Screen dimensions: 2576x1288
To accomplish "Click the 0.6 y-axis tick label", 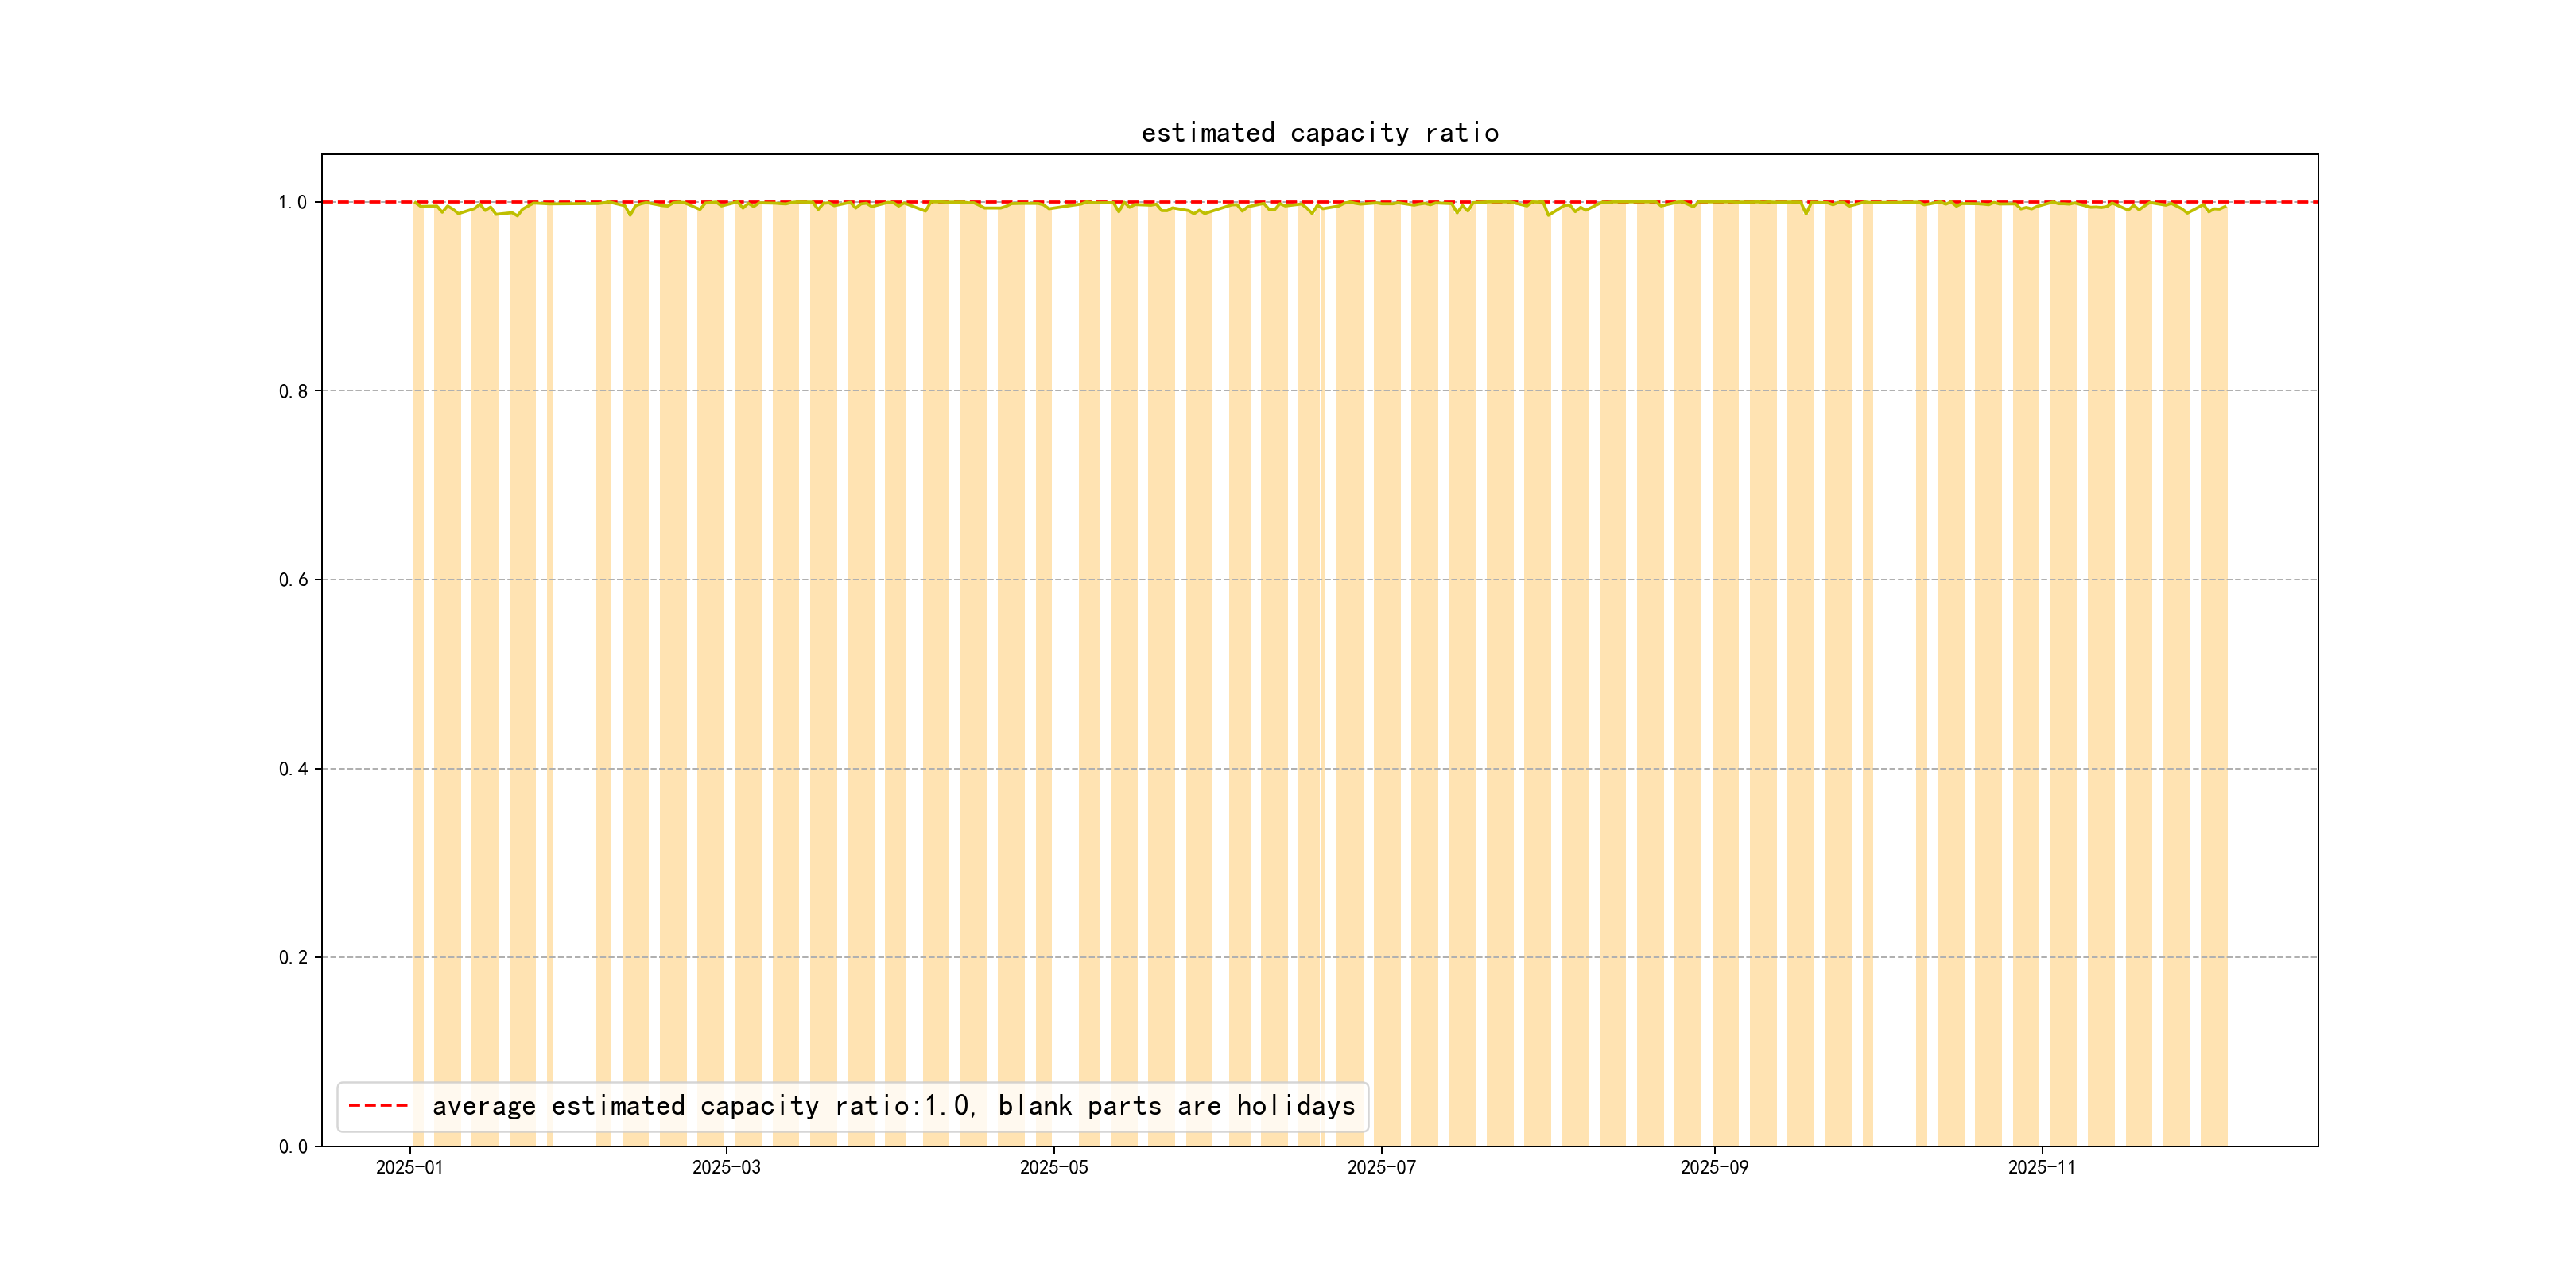I will (292, 580).
